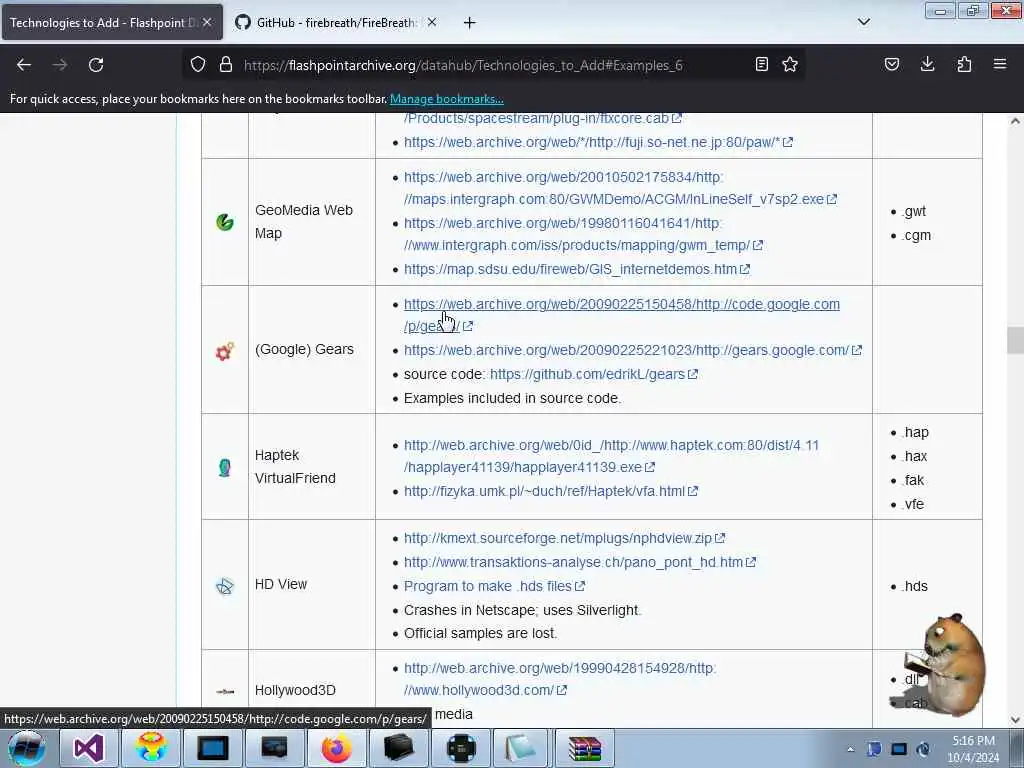The height and width of the screenshot is (768, 1024).
Task: Open the happlayer41139.exe archive link
Action: tap(611, 456)
